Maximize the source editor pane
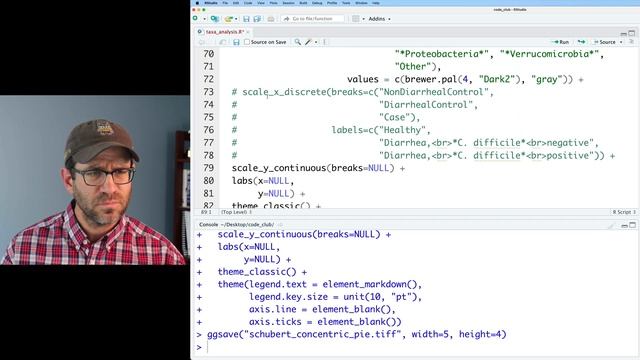Viewport: 640px width, 360px height. pos(631,33)
